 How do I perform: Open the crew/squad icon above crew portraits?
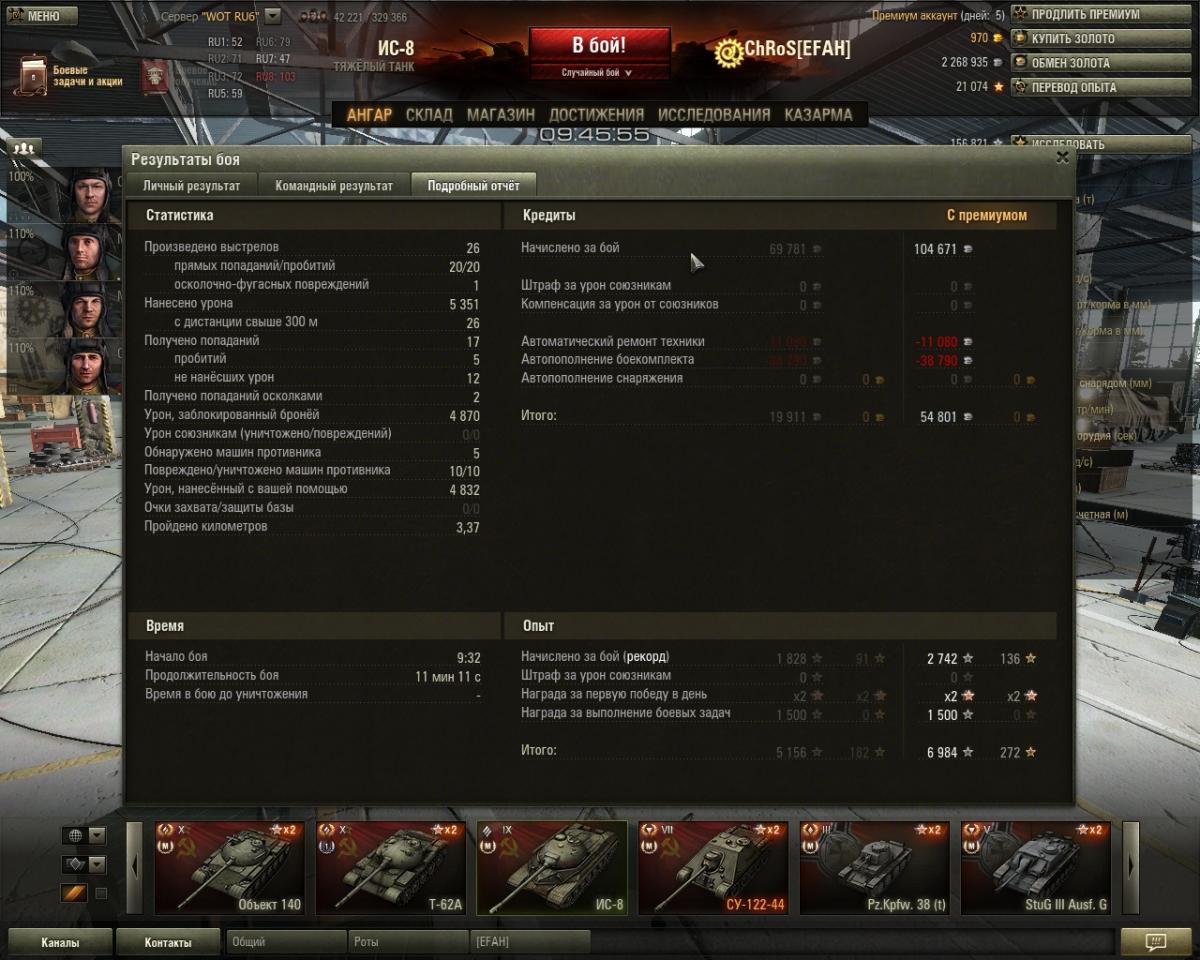click(25, 148)
